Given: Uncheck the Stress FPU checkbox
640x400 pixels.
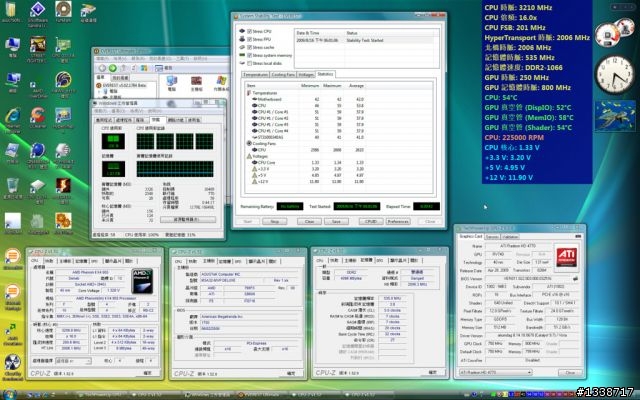Looking at the screenshot, I should tap(250, 39).
